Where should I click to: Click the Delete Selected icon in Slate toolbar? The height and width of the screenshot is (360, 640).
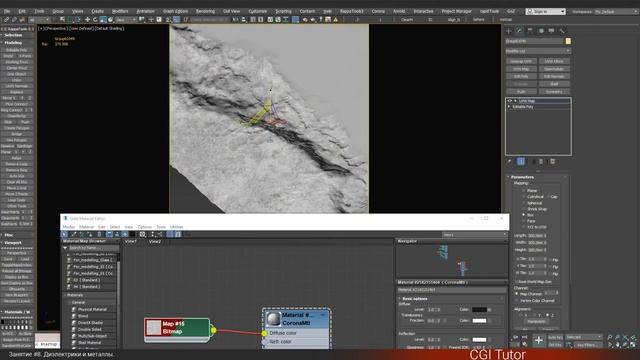coord(99,234)
